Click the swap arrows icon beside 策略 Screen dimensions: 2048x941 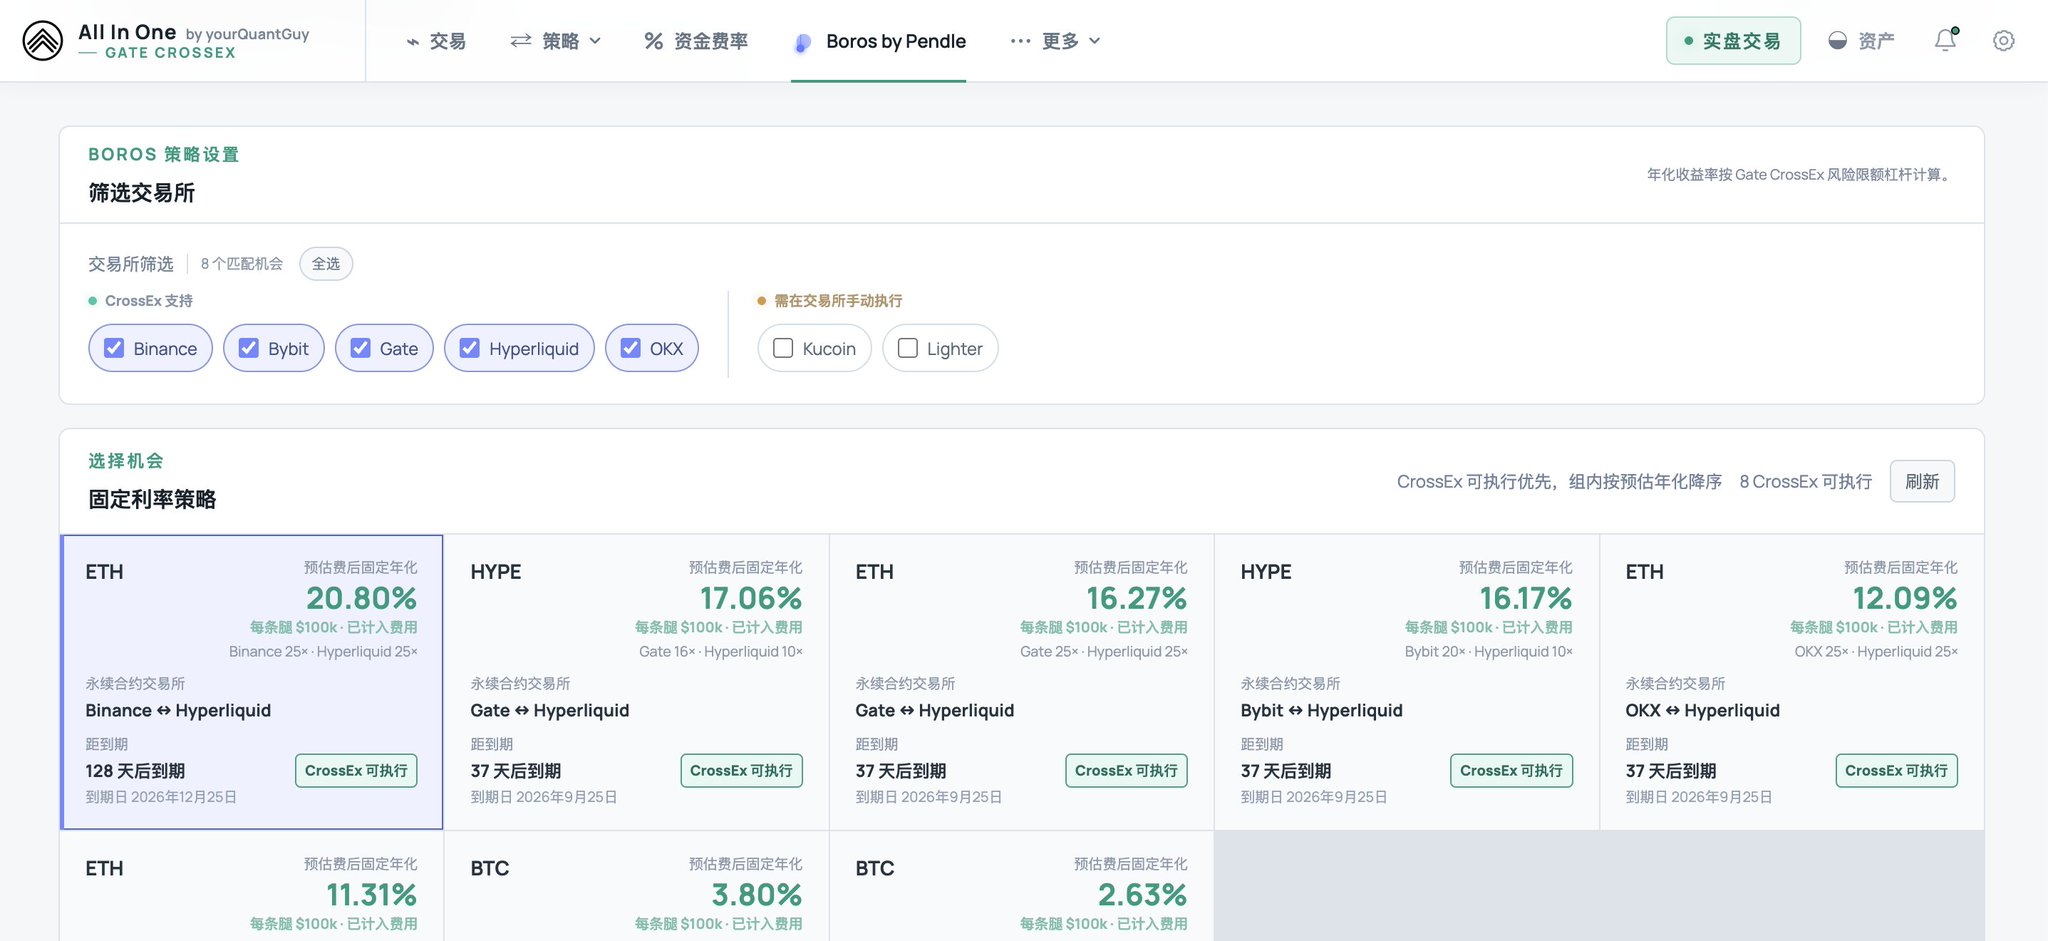pyautogui.click(x=520, y=41)
